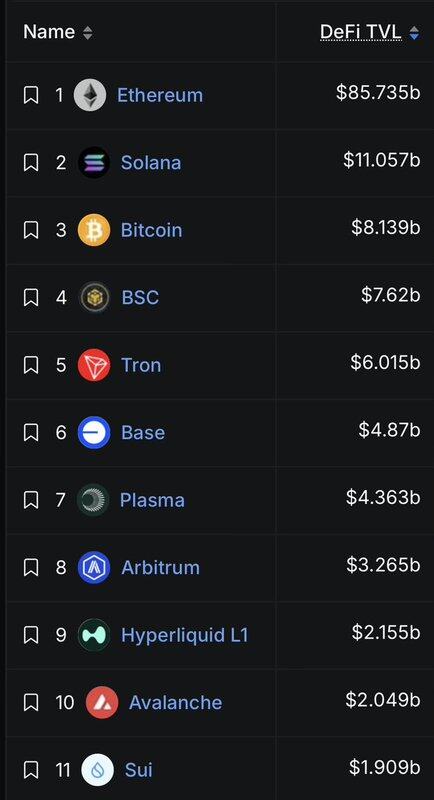434x800 pixels.
Task: Sort table by Name arrows
Action: [x=88, y=34]
